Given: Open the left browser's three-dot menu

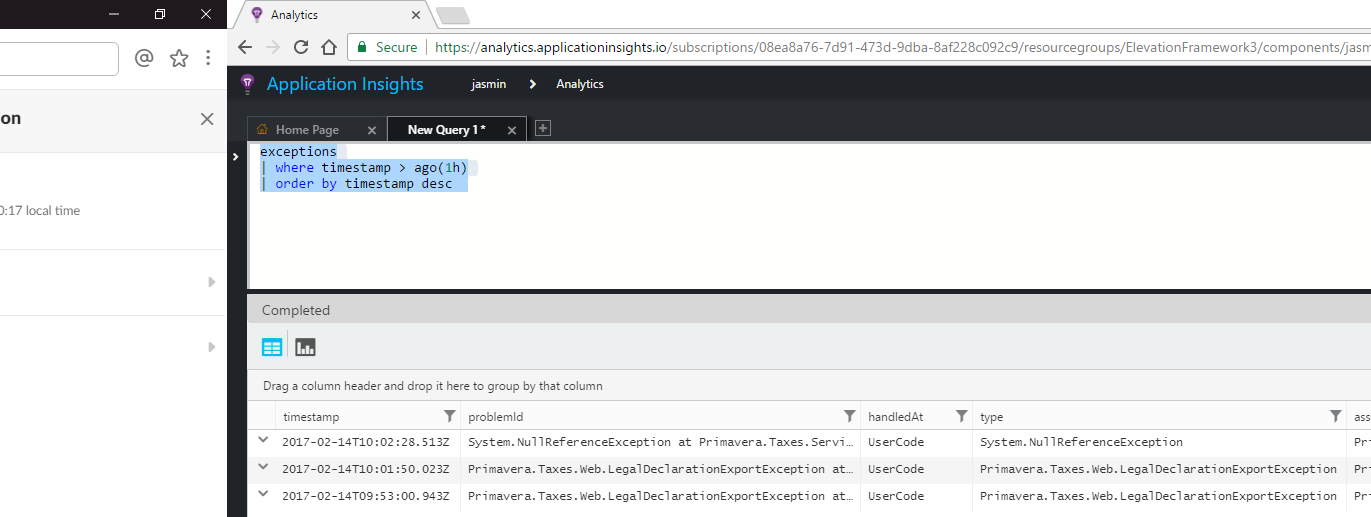Looking at the screenshot, I should click(208, 58).
